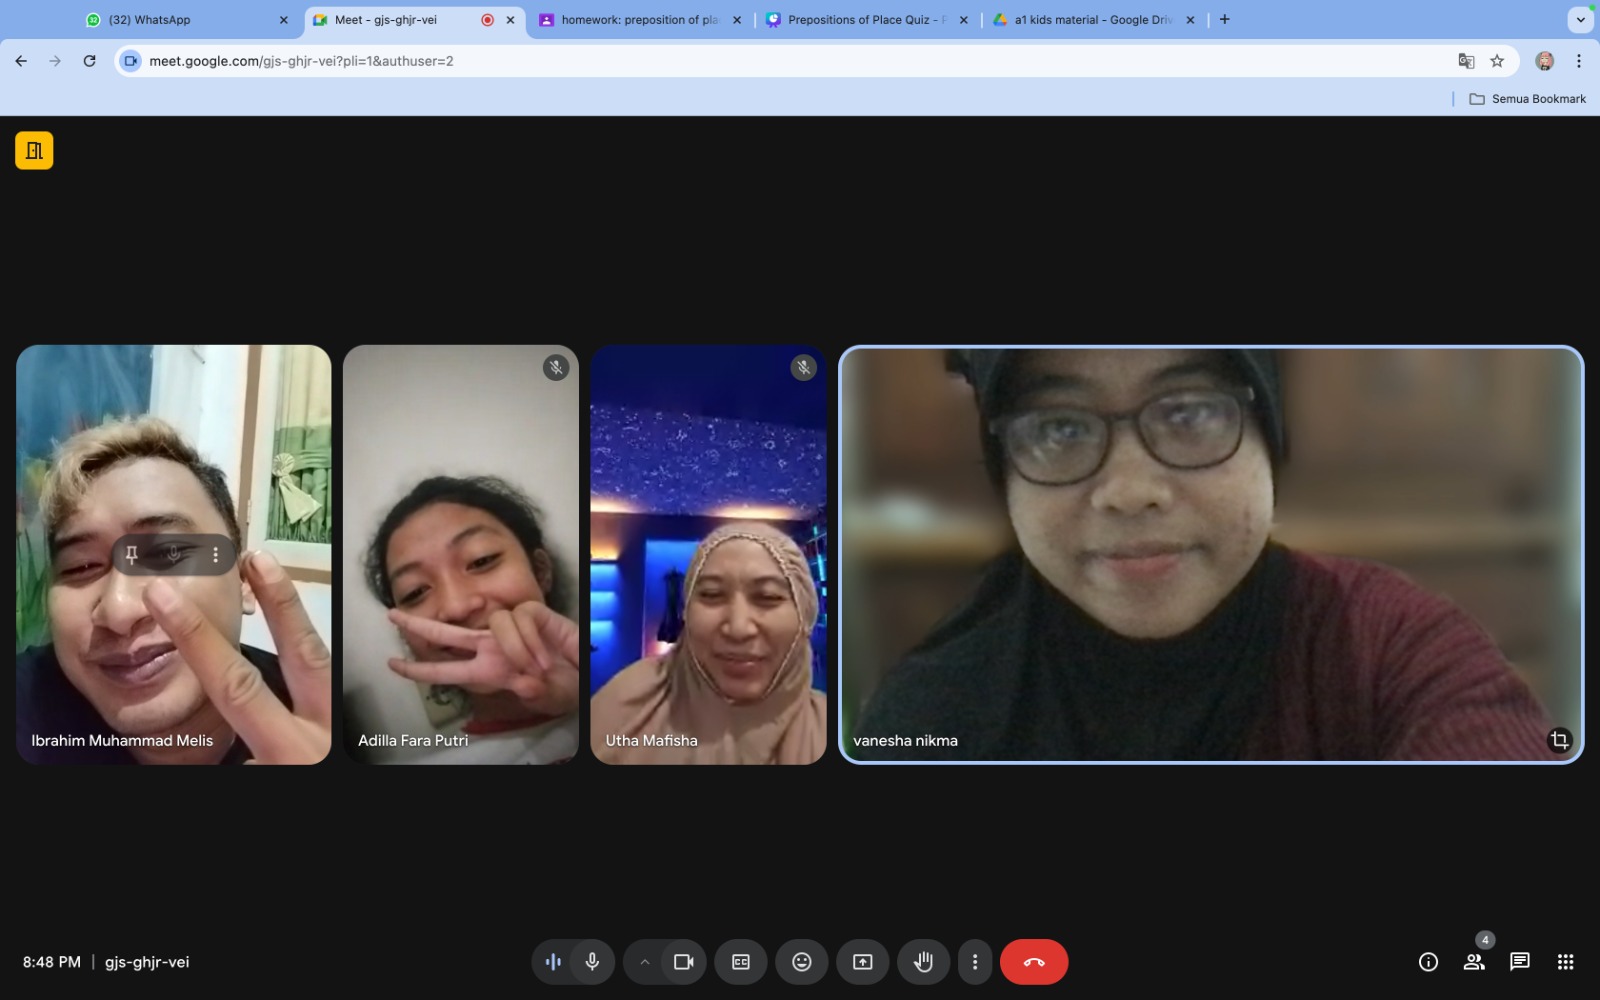Toggle the microphone mute button
The height and width of the screenshot is (1000, 1600).
pyautogui.click(x=592, y=962)
